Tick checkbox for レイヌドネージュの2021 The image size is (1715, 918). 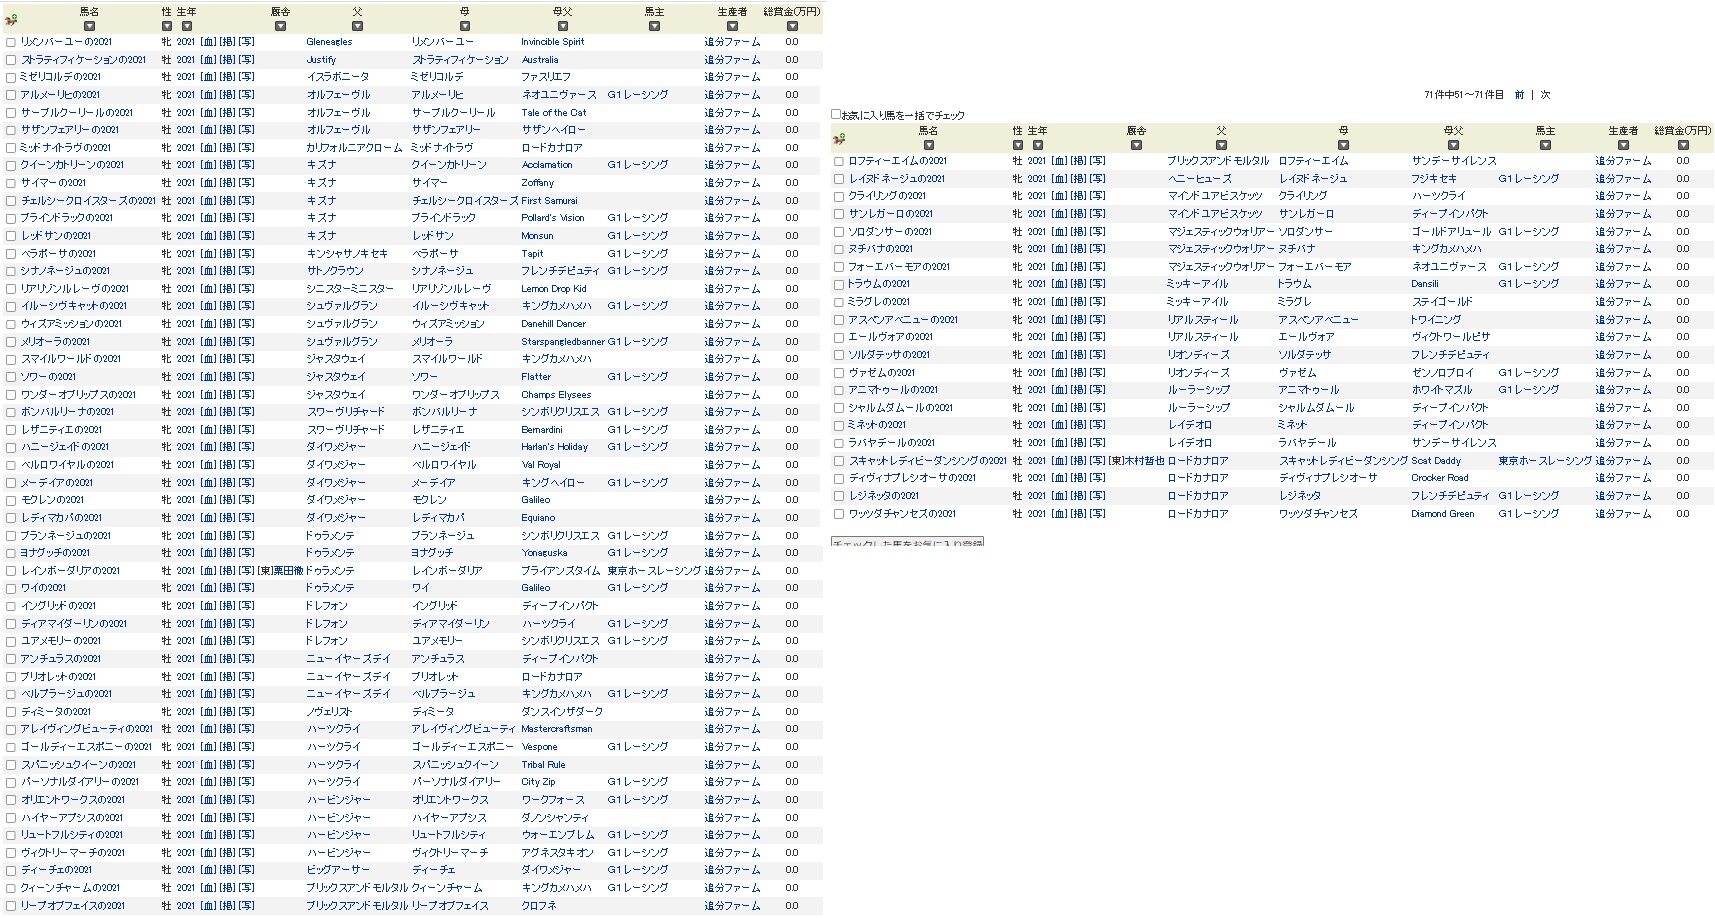(x=839, y=179)
